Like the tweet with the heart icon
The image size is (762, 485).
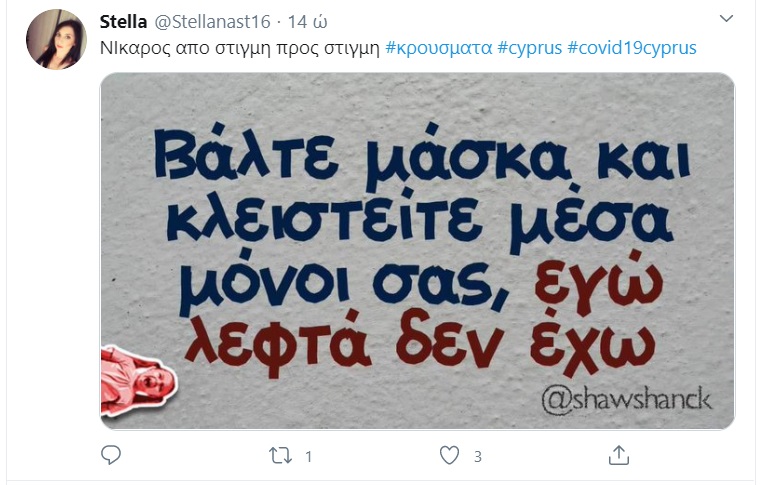(x=450, y=455)
